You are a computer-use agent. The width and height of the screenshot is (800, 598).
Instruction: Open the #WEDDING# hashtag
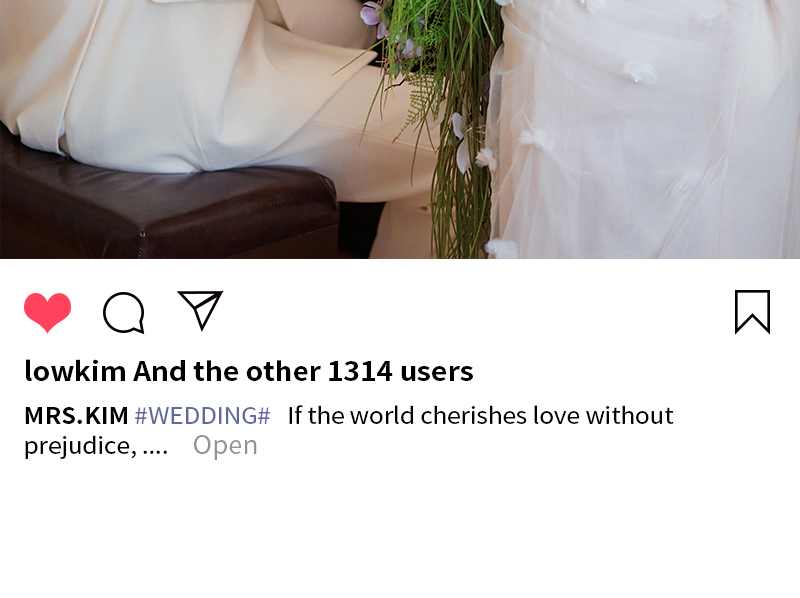point(203,416)
